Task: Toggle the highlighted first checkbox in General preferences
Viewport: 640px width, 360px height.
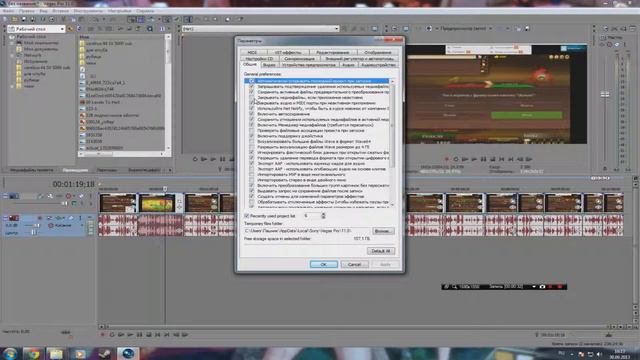Action: [x=251, y=81]
